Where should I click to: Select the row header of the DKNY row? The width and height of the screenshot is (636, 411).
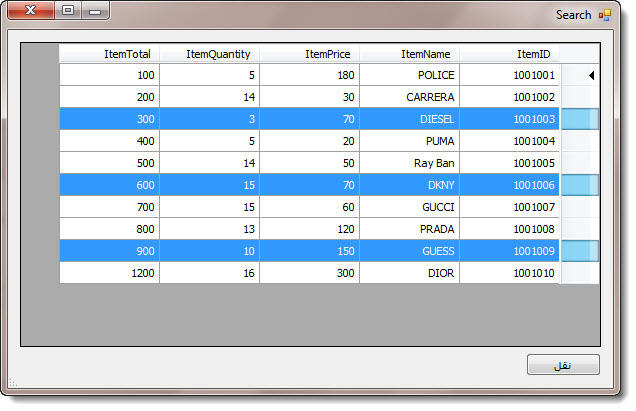point(580,185)
